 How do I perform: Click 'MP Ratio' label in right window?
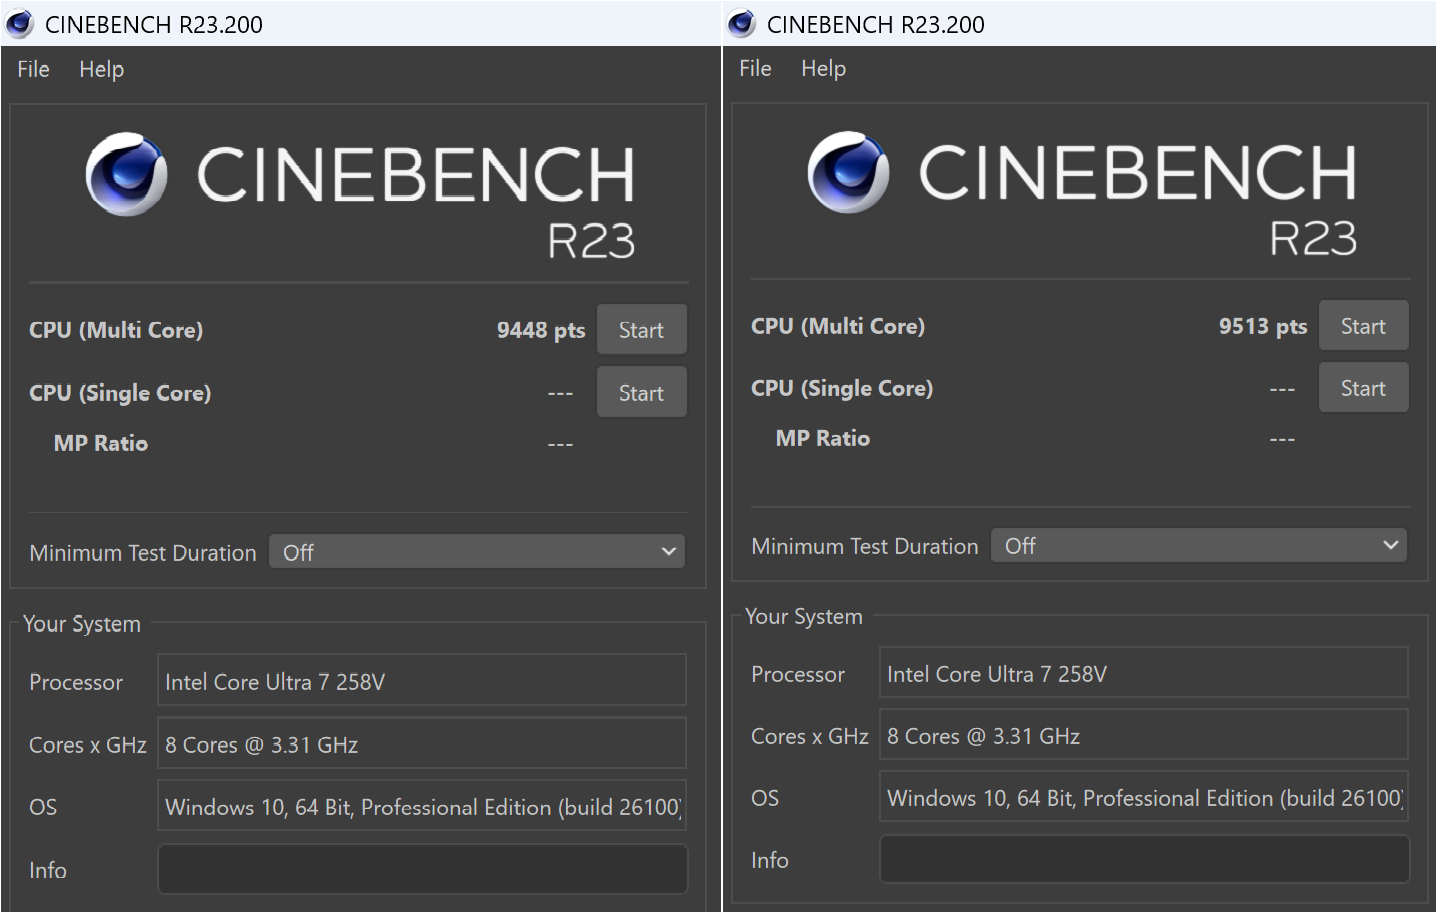click(823, 438)
